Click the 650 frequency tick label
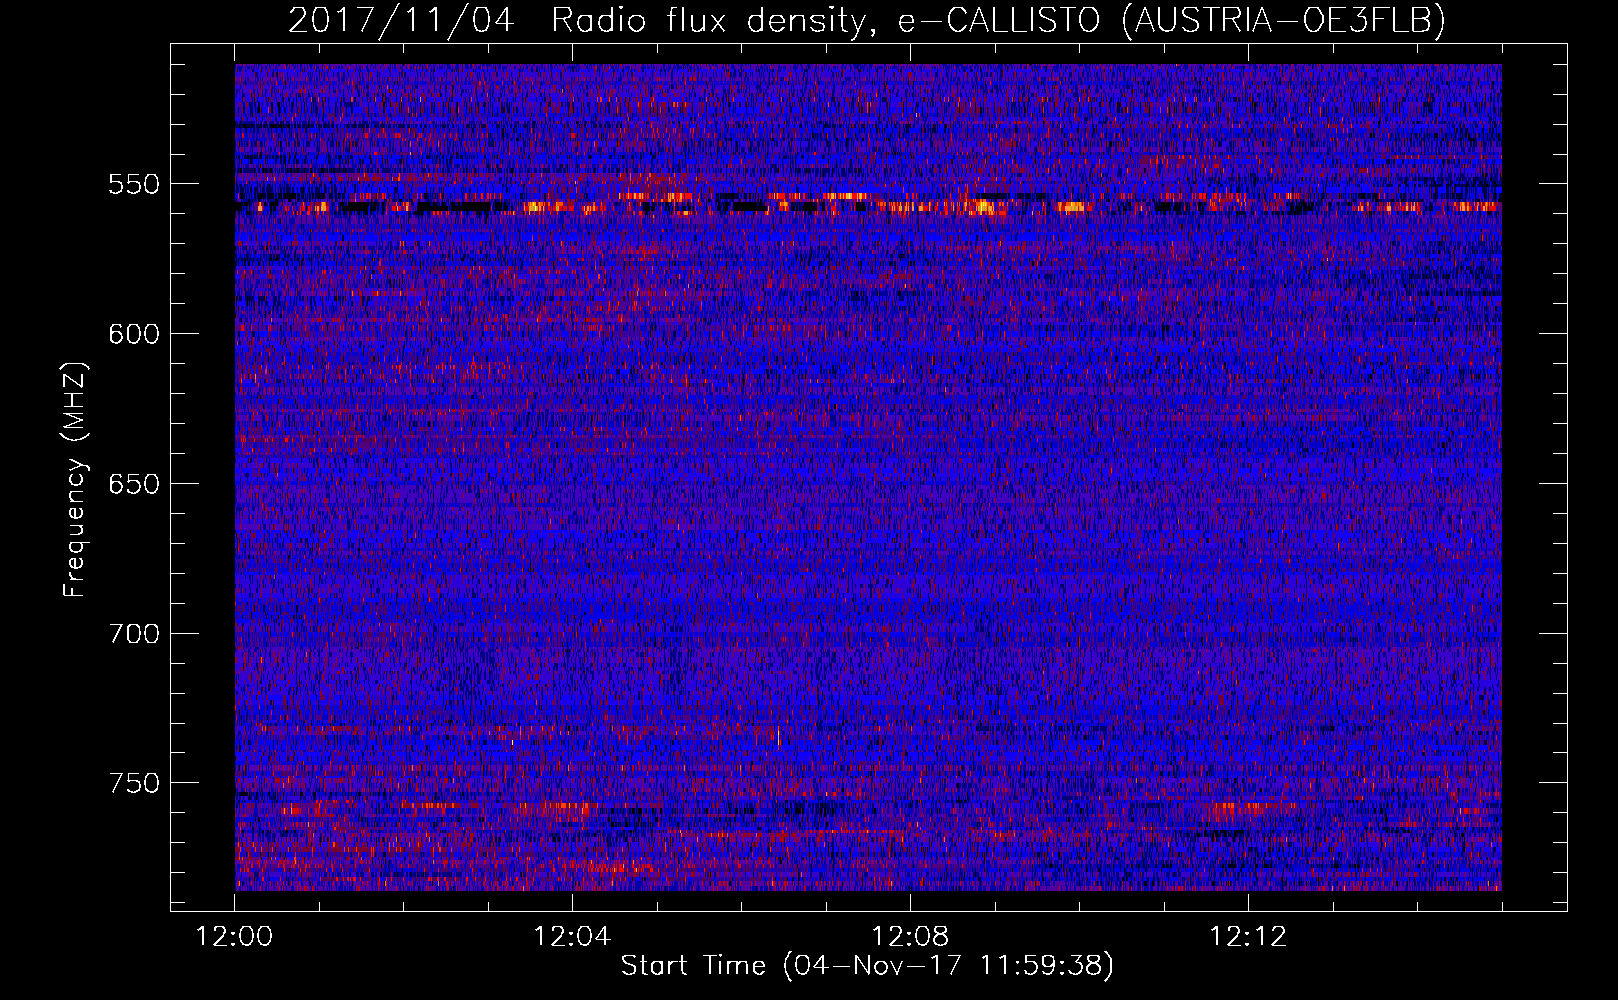The width and height of the screenshot is (1618, 1000). (134, 484)
